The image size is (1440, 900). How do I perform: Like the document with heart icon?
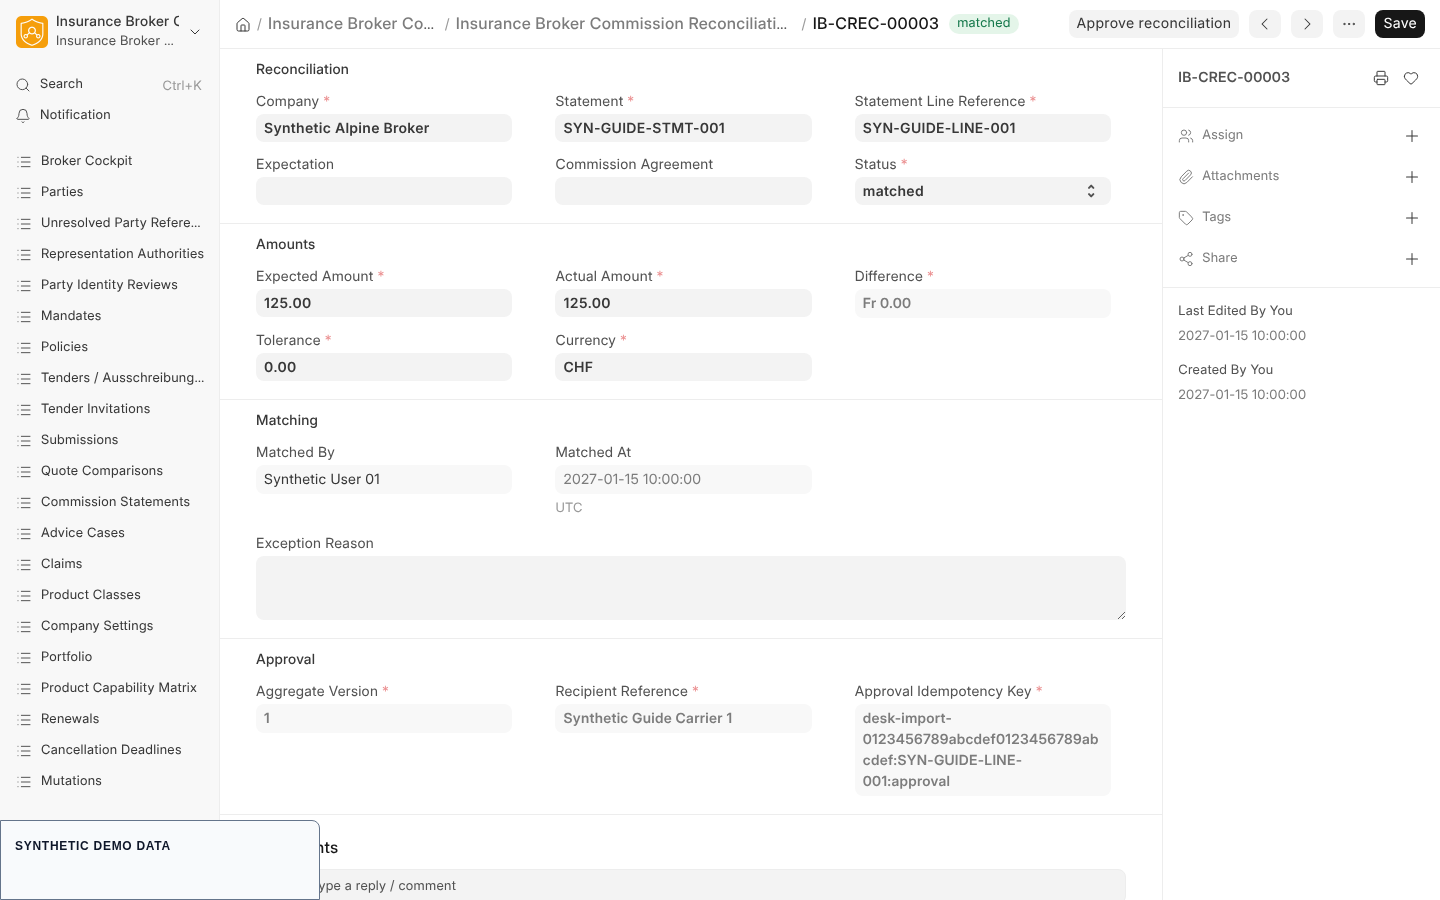pyautogui.click(x=1411, y=78)
